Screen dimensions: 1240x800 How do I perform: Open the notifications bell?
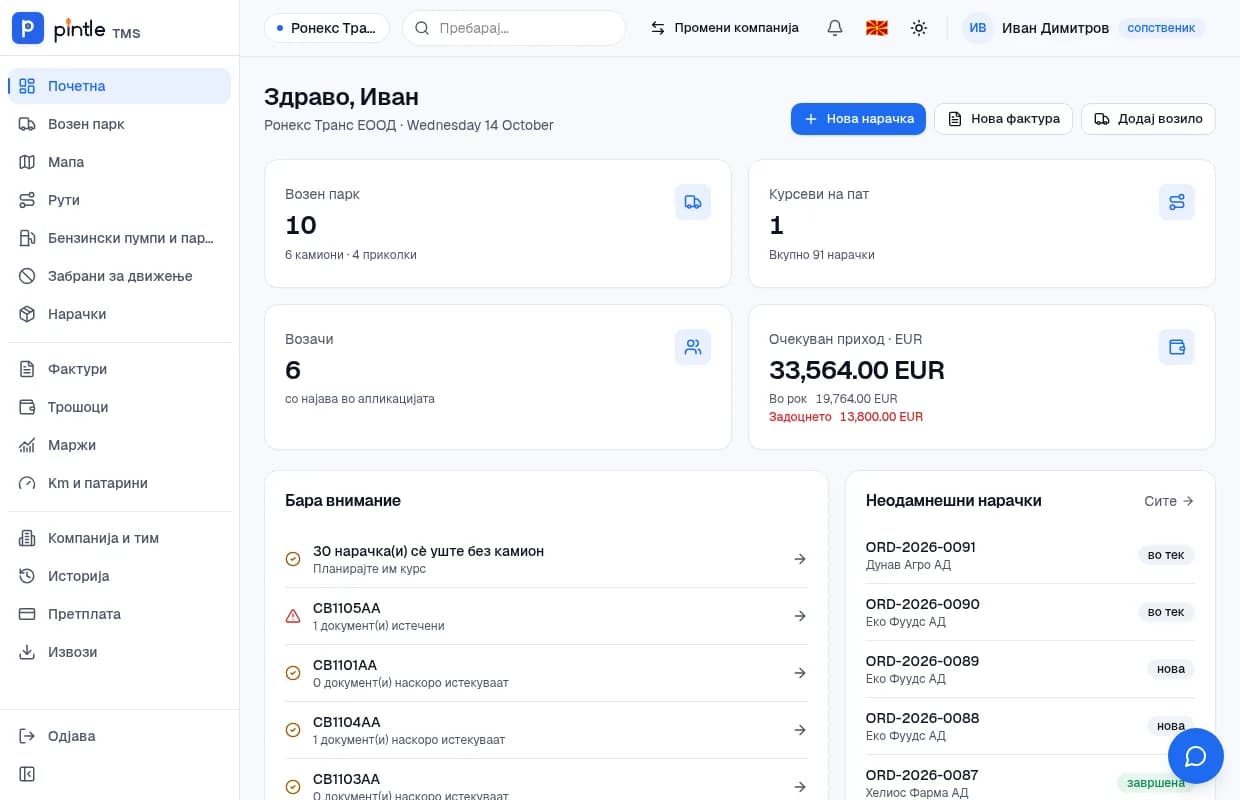(x=835, y=28)
